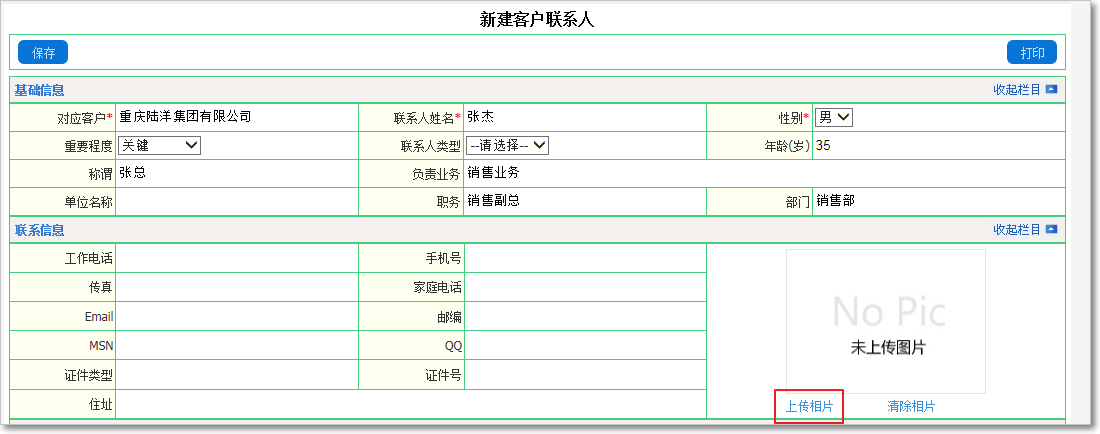Click the 年龄 field showing 35
1100x434 pixels.
[x=939, y=146]
